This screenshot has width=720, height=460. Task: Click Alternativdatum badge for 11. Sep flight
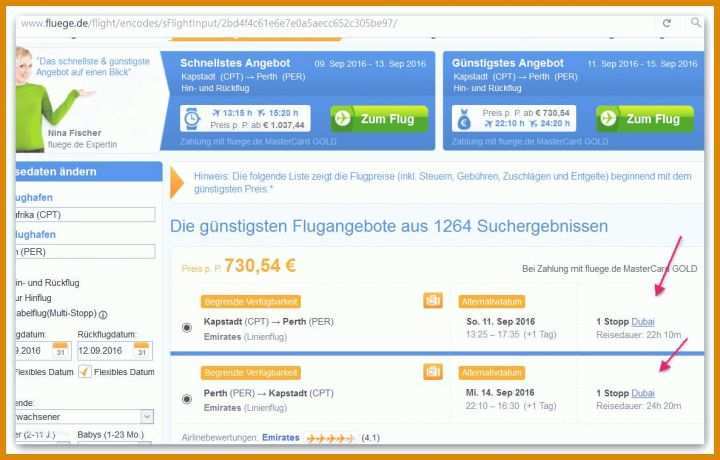coord(492,302)
